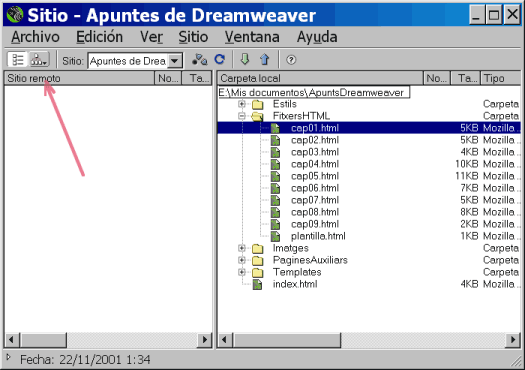
Task: Click the green Get files arrow
Action: 245,59
